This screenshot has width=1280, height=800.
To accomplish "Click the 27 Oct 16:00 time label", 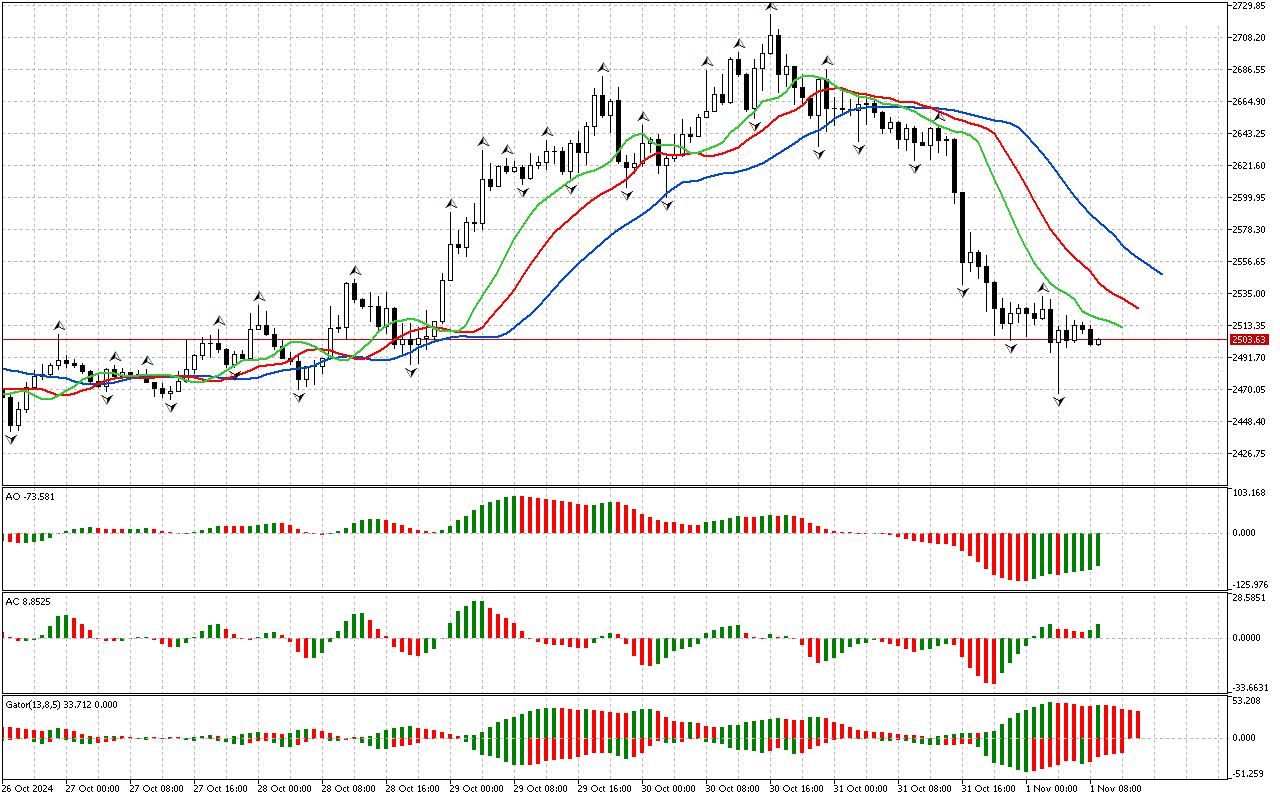I will tap(220, 789).
